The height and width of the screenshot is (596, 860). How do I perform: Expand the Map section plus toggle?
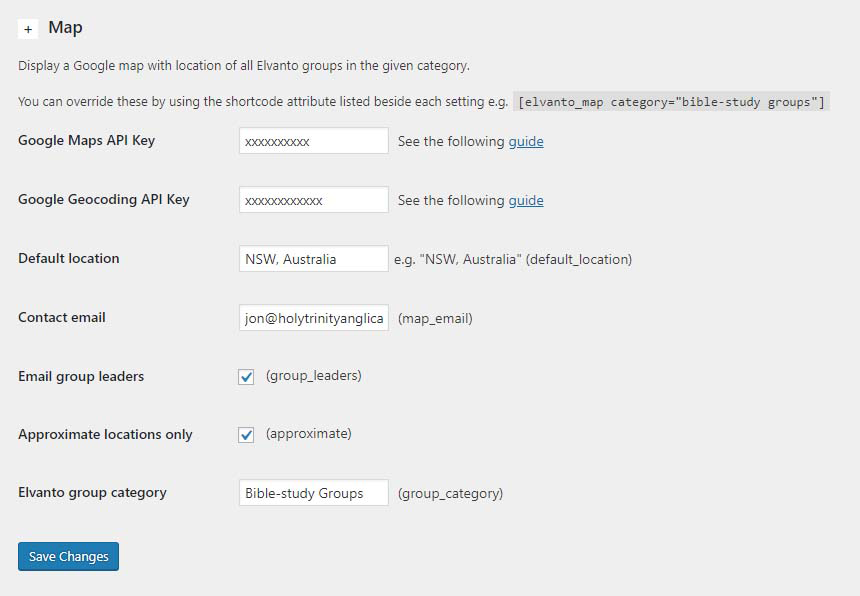coord(28,29)
